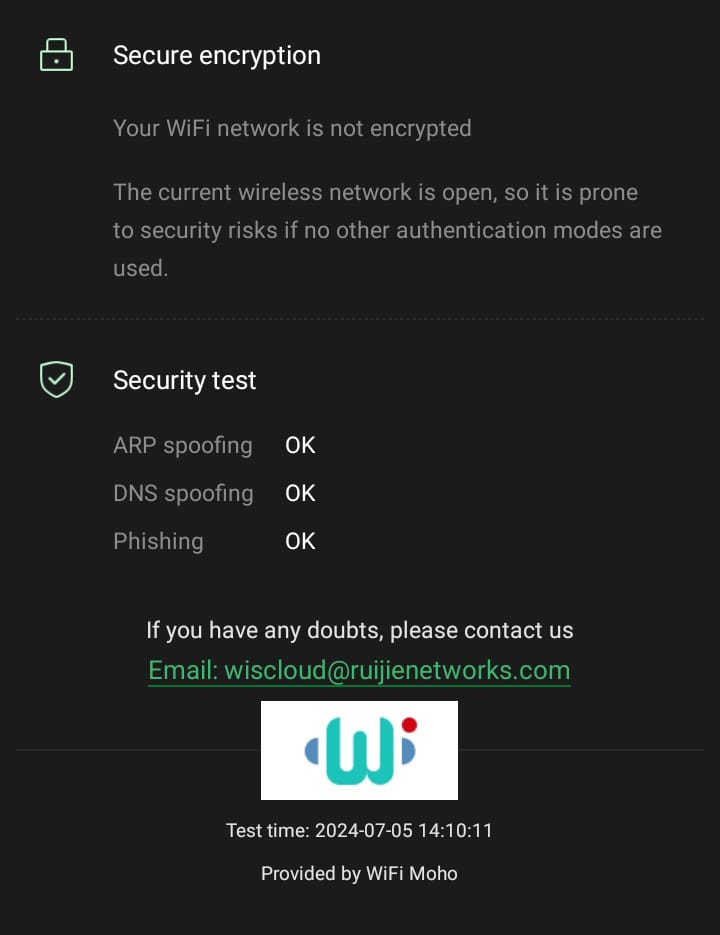Viewport: 720px width, 935px height.
Task: Select the Security test heading
Action: (185, 380)
